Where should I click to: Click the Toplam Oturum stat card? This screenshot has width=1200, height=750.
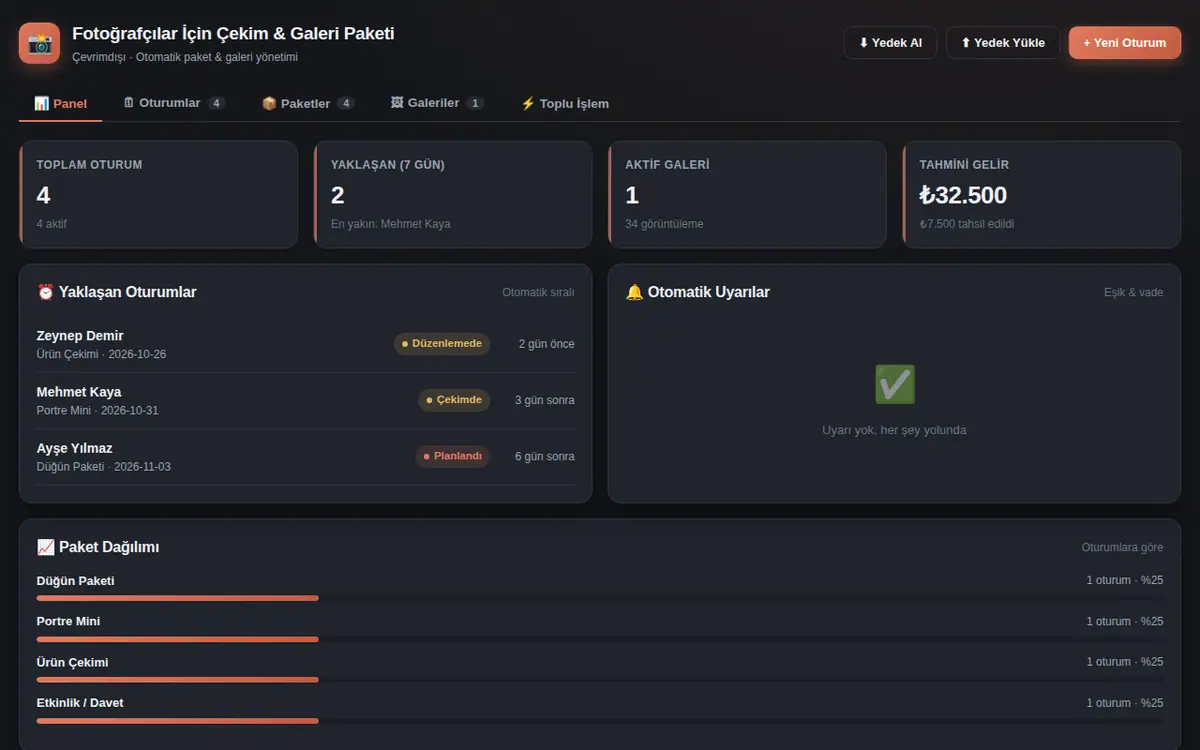tap(158, 194)
